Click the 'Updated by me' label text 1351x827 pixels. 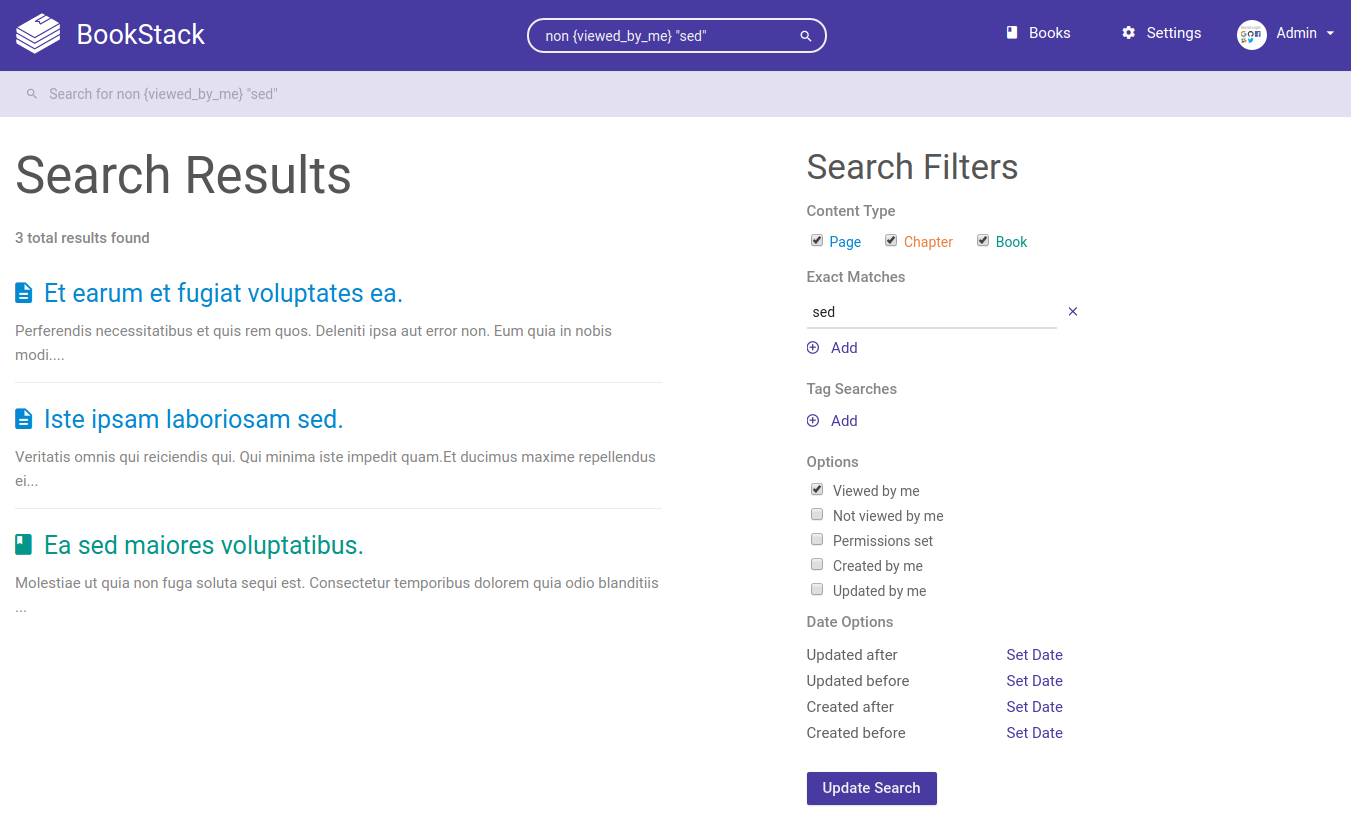click(x=880, y=591)
